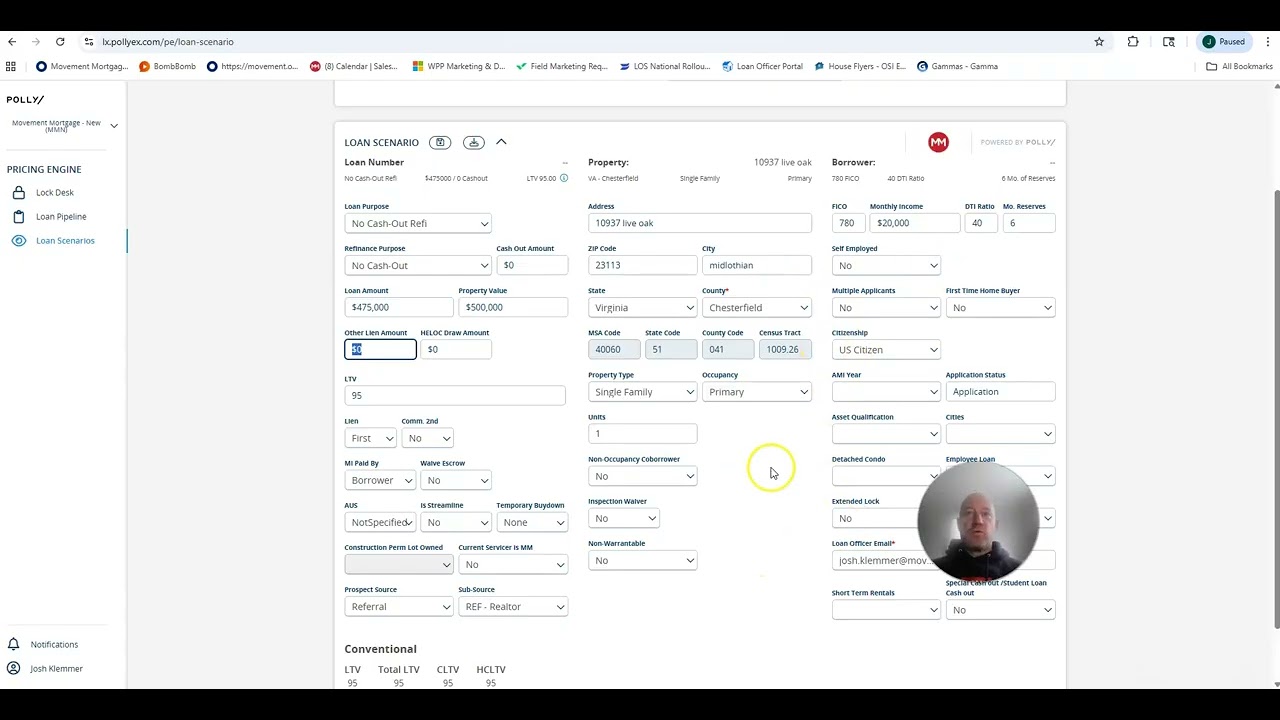Click the Polly logo
1280x720 pixels.
click(26, 100)
